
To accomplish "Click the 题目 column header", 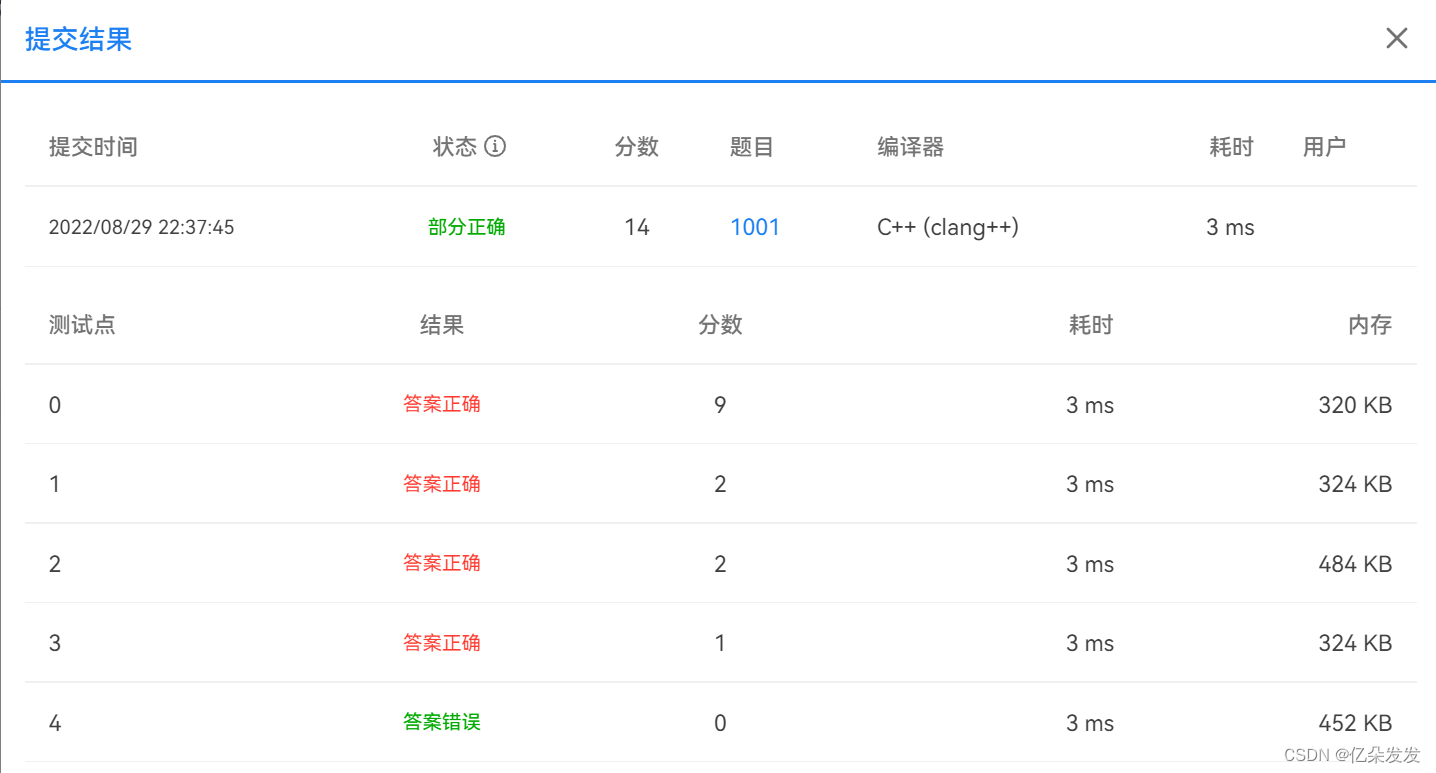I will pos(752,147).
